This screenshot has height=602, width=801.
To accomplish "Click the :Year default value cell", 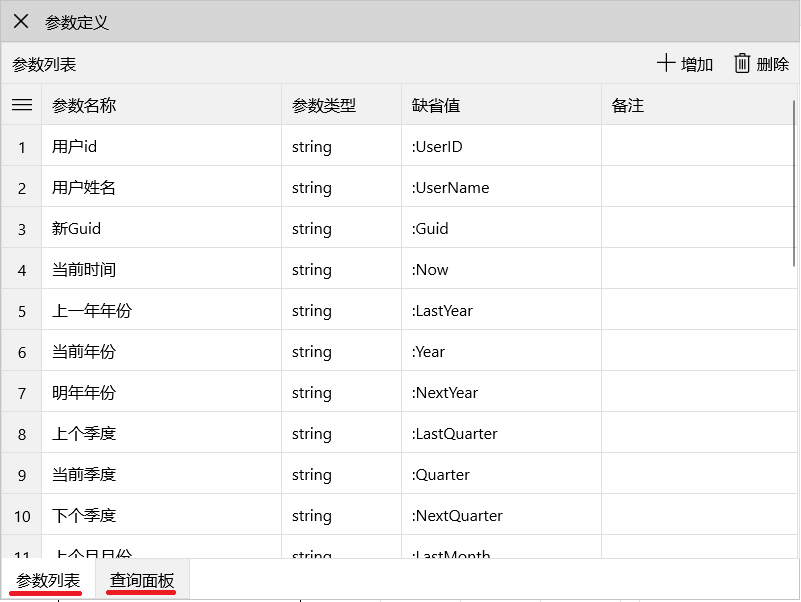I will 501,352.
